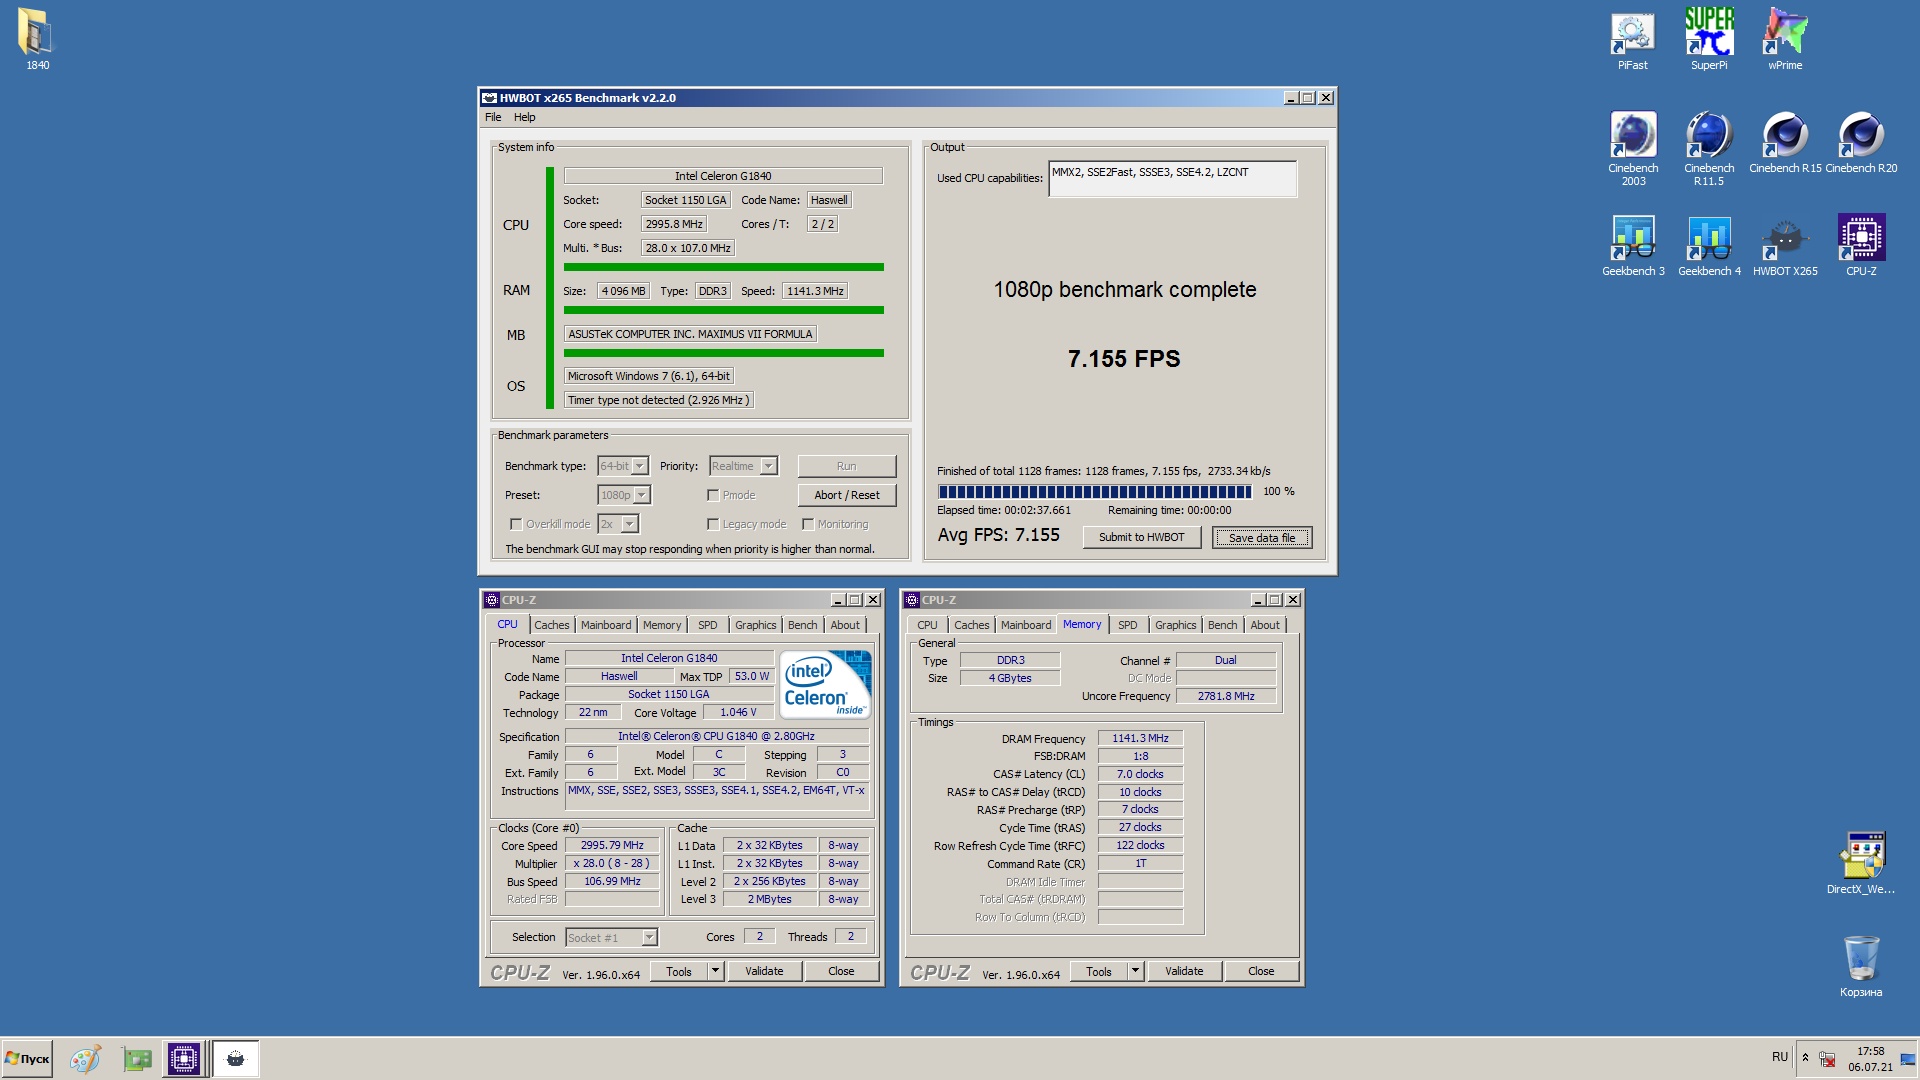
Task: Open CPU-Z desktop shortcut
Action: [x=1860, y=246]
